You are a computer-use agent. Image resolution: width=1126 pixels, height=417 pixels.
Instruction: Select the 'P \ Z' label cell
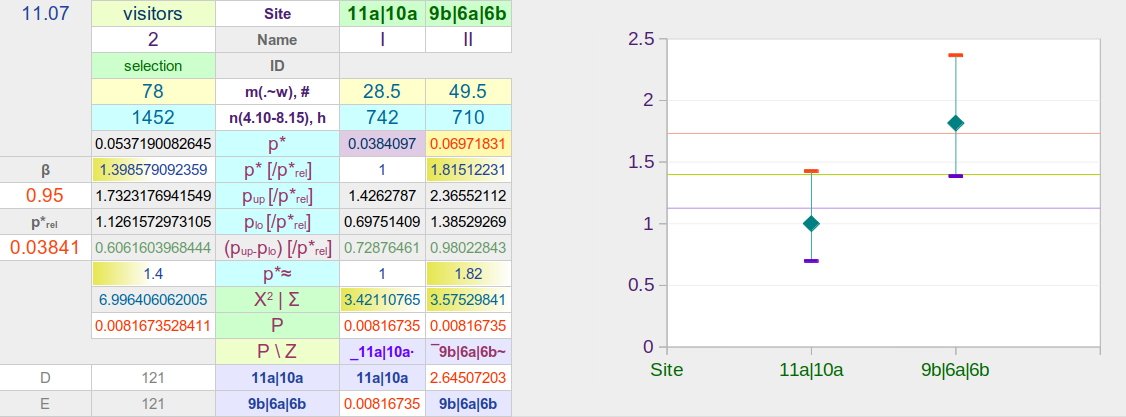point(277,351)
